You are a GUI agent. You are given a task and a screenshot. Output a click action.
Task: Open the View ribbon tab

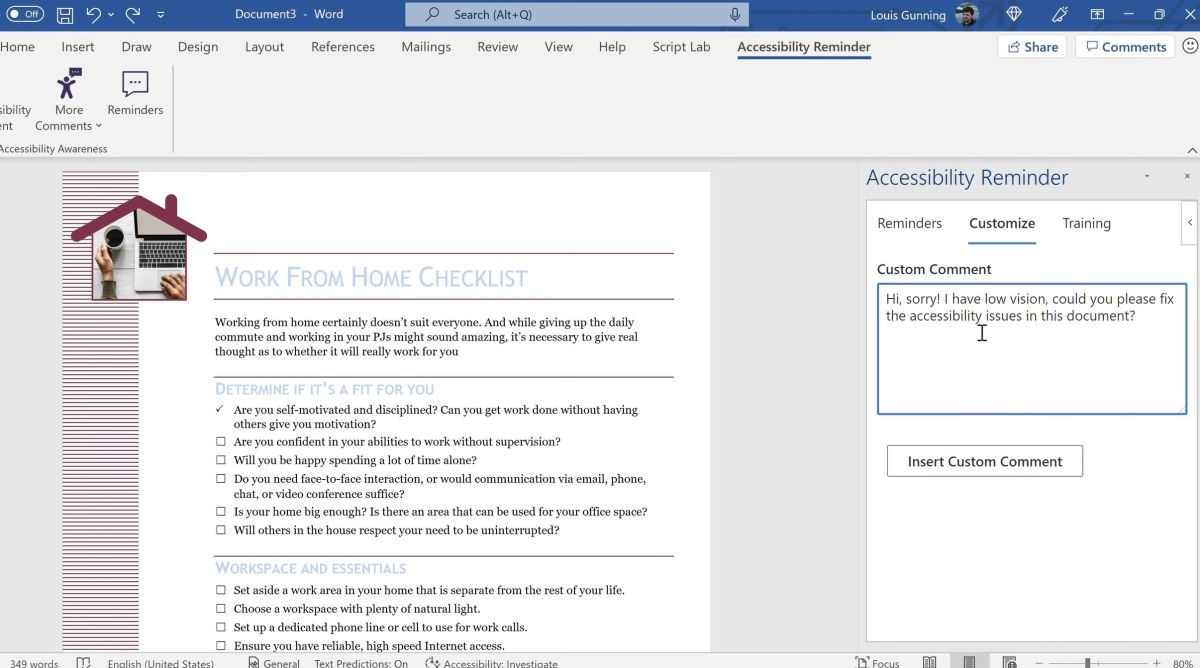tap(559, 47)
